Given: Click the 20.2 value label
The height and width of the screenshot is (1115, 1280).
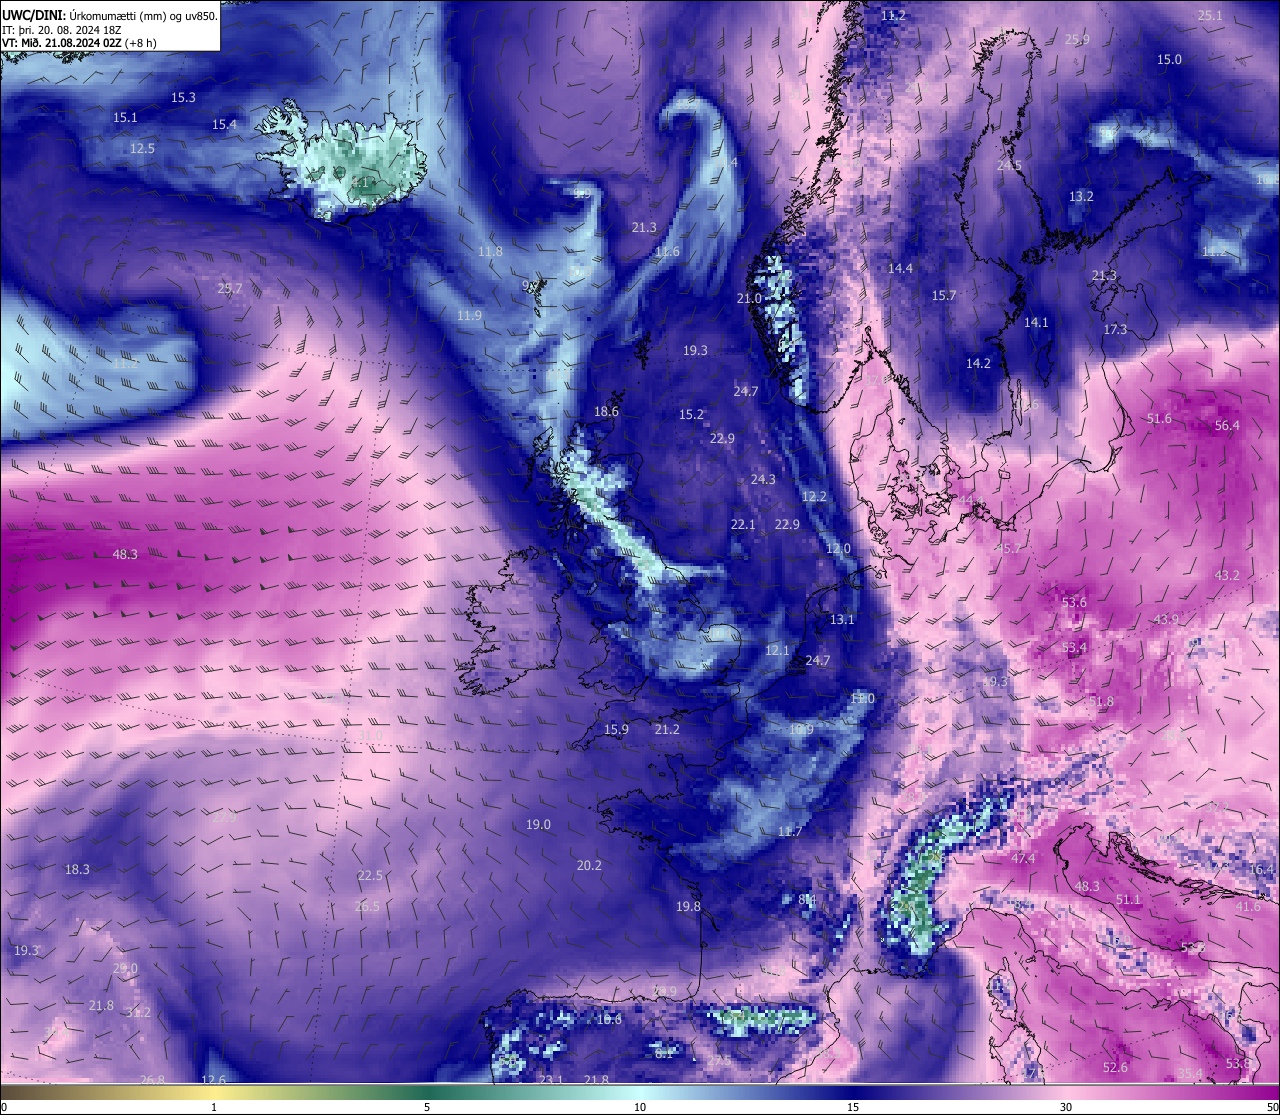Looking at the screenshot, I should pos(589,866).
